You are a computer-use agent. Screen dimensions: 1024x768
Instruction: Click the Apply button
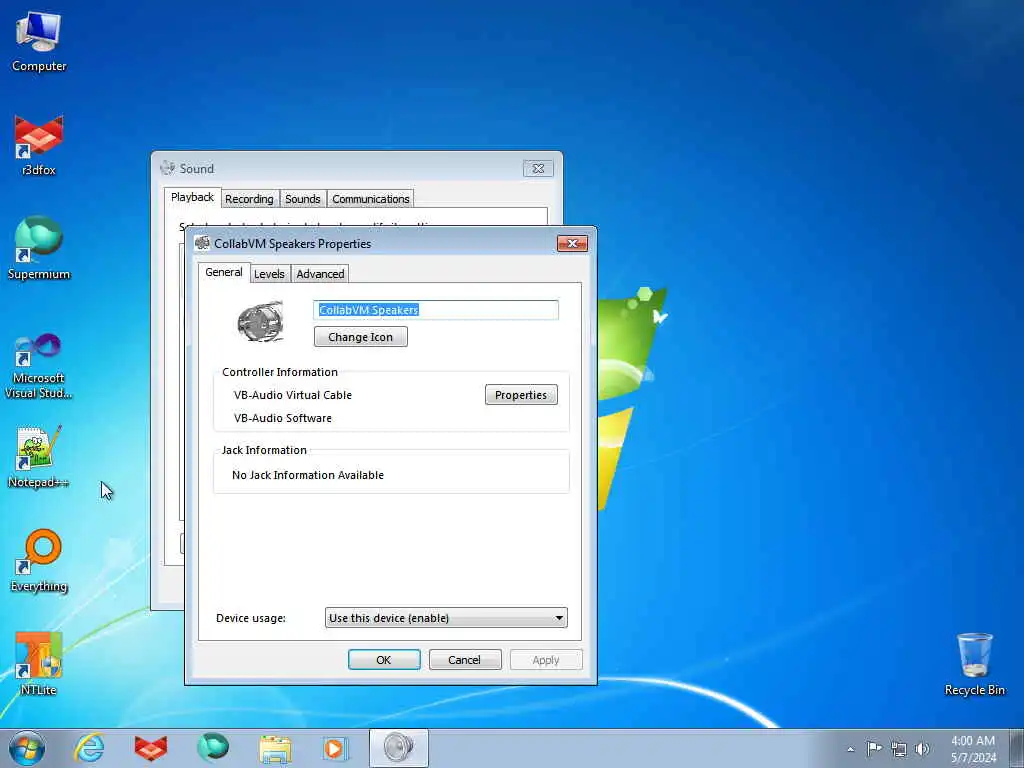point(546,660)
